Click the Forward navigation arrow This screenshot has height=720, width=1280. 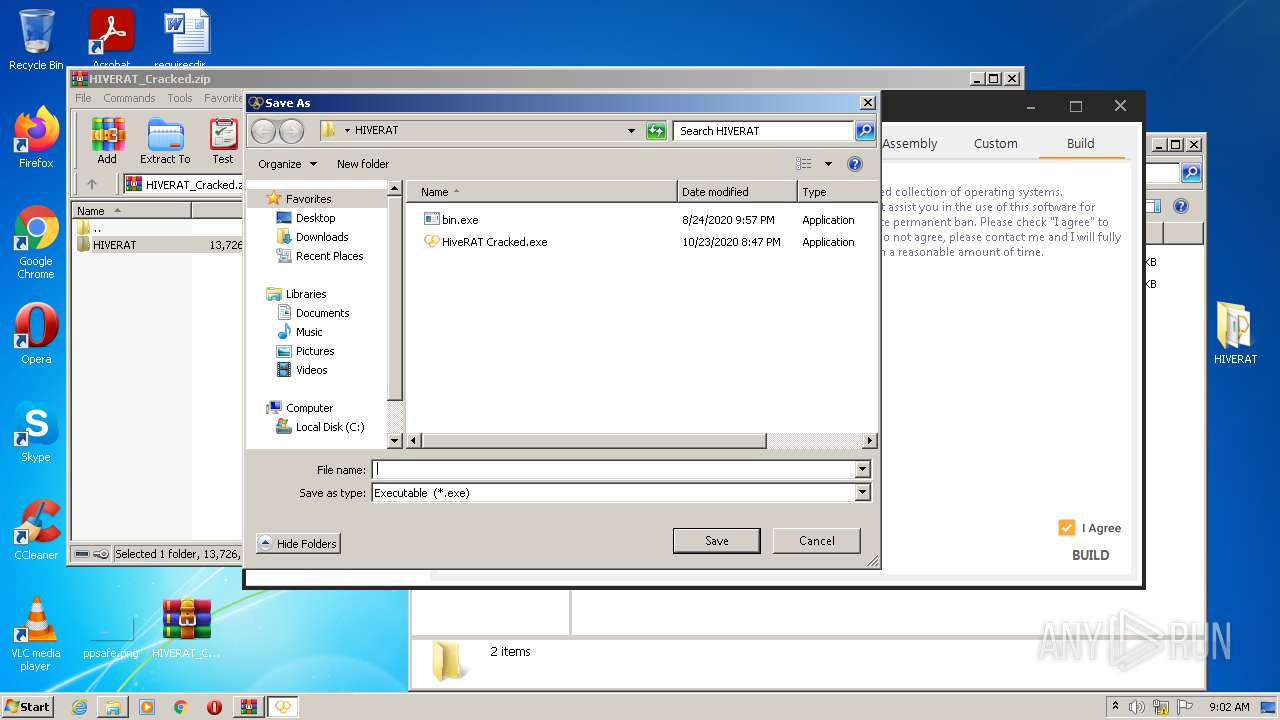point(291,130)
